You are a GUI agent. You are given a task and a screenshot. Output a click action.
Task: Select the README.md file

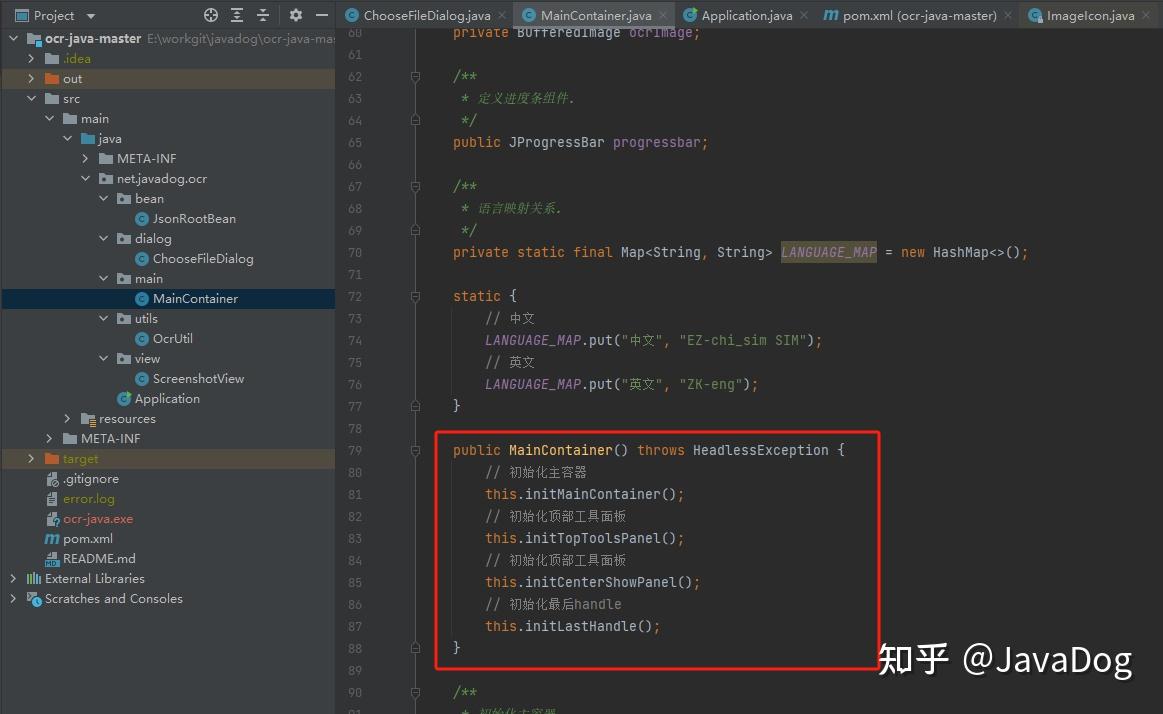99,559
